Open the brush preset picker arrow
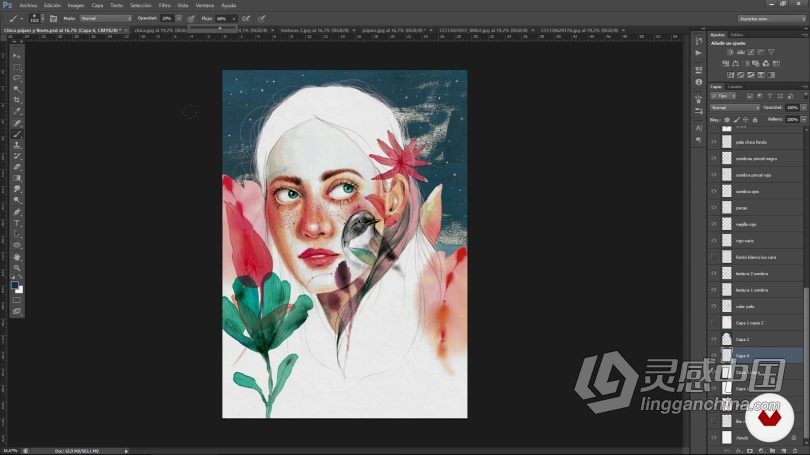 [x=42, y=19]
